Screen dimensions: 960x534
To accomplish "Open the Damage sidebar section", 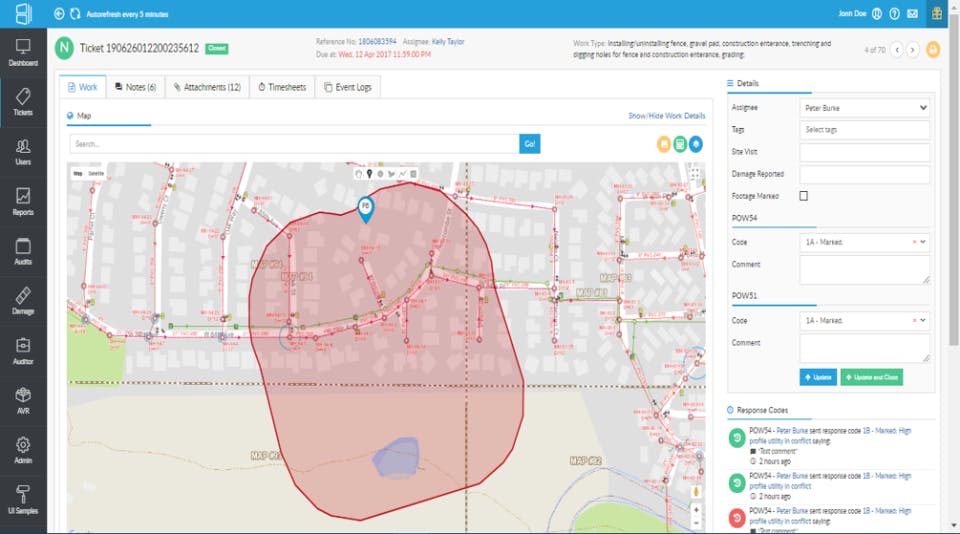I will tap(23, 301).
